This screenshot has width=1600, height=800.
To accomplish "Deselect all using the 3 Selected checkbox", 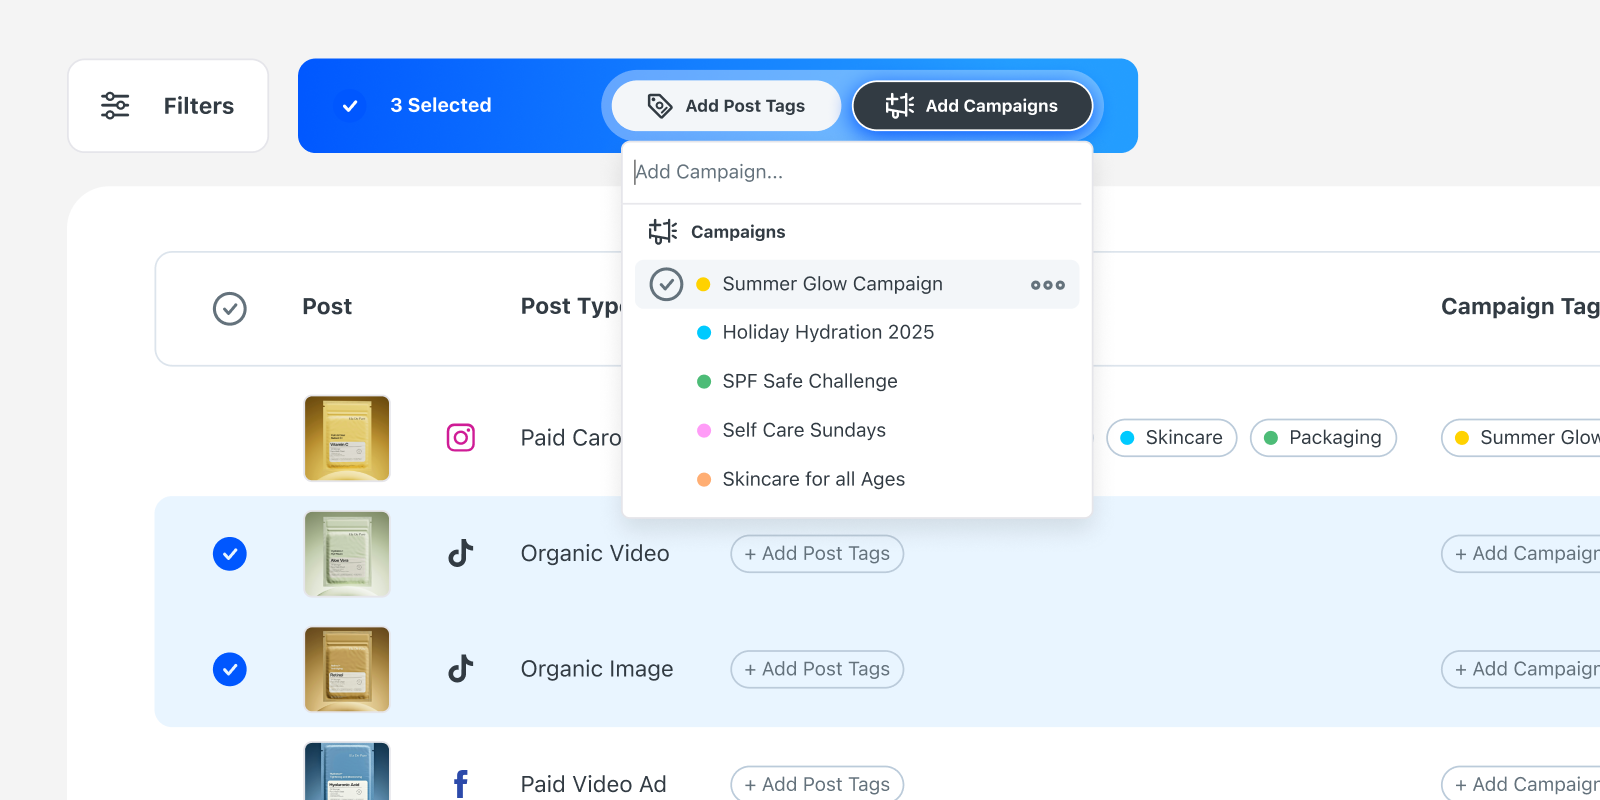I will [x=350, y=106].
